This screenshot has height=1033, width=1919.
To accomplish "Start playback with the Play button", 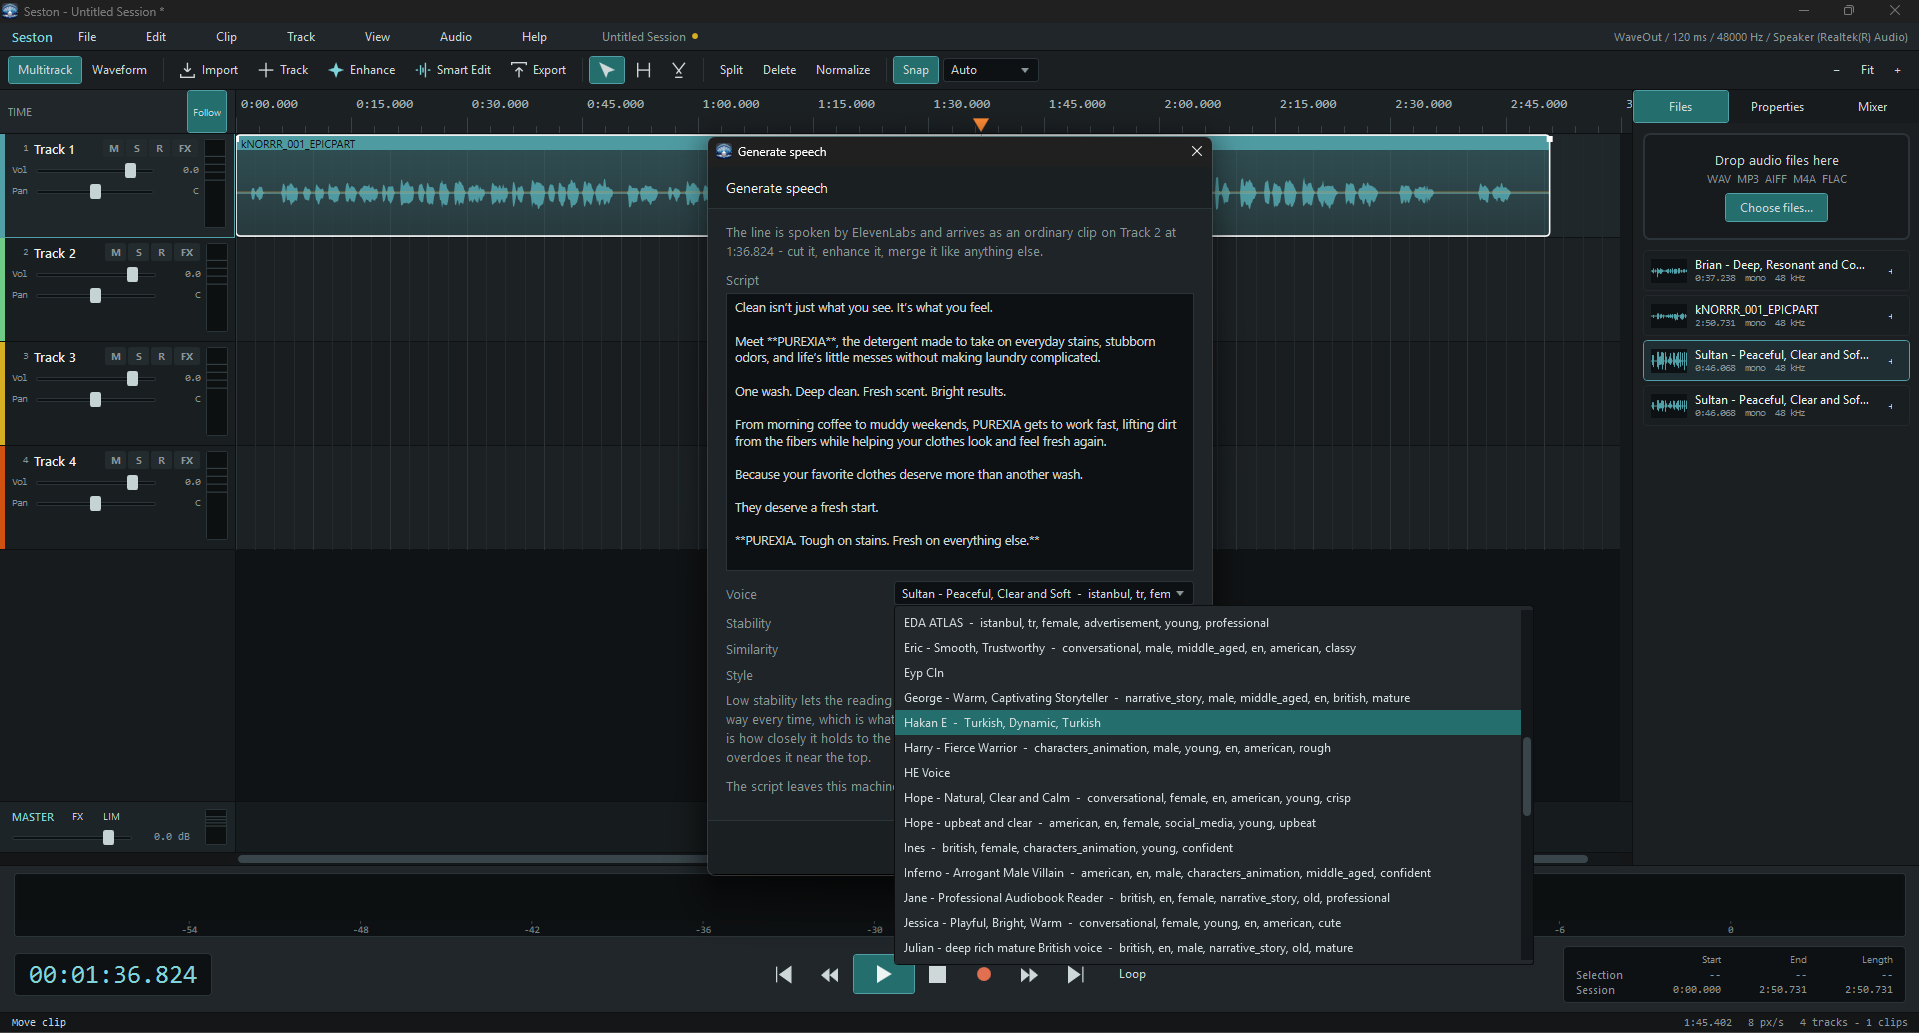I will pos(883,974).
